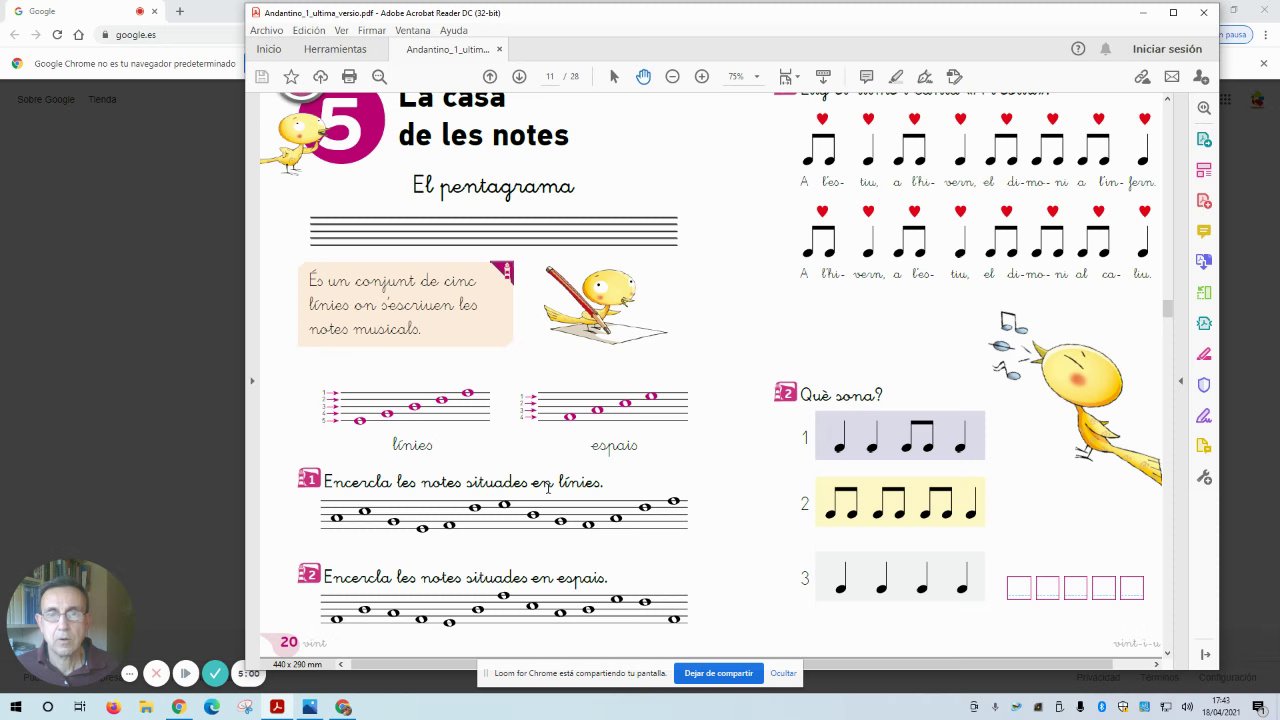
Task: Click the Save file icon in Acrobat toolbar
Action: click(x=262, y=77)
